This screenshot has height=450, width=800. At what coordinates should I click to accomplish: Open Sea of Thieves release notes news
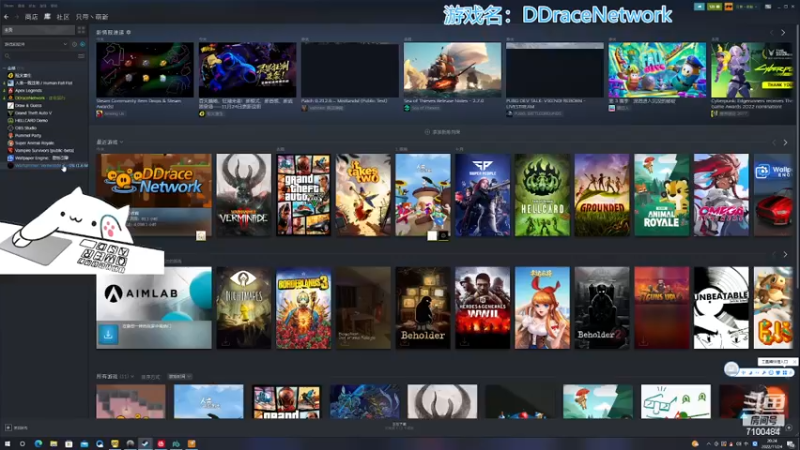coord(453,70)
